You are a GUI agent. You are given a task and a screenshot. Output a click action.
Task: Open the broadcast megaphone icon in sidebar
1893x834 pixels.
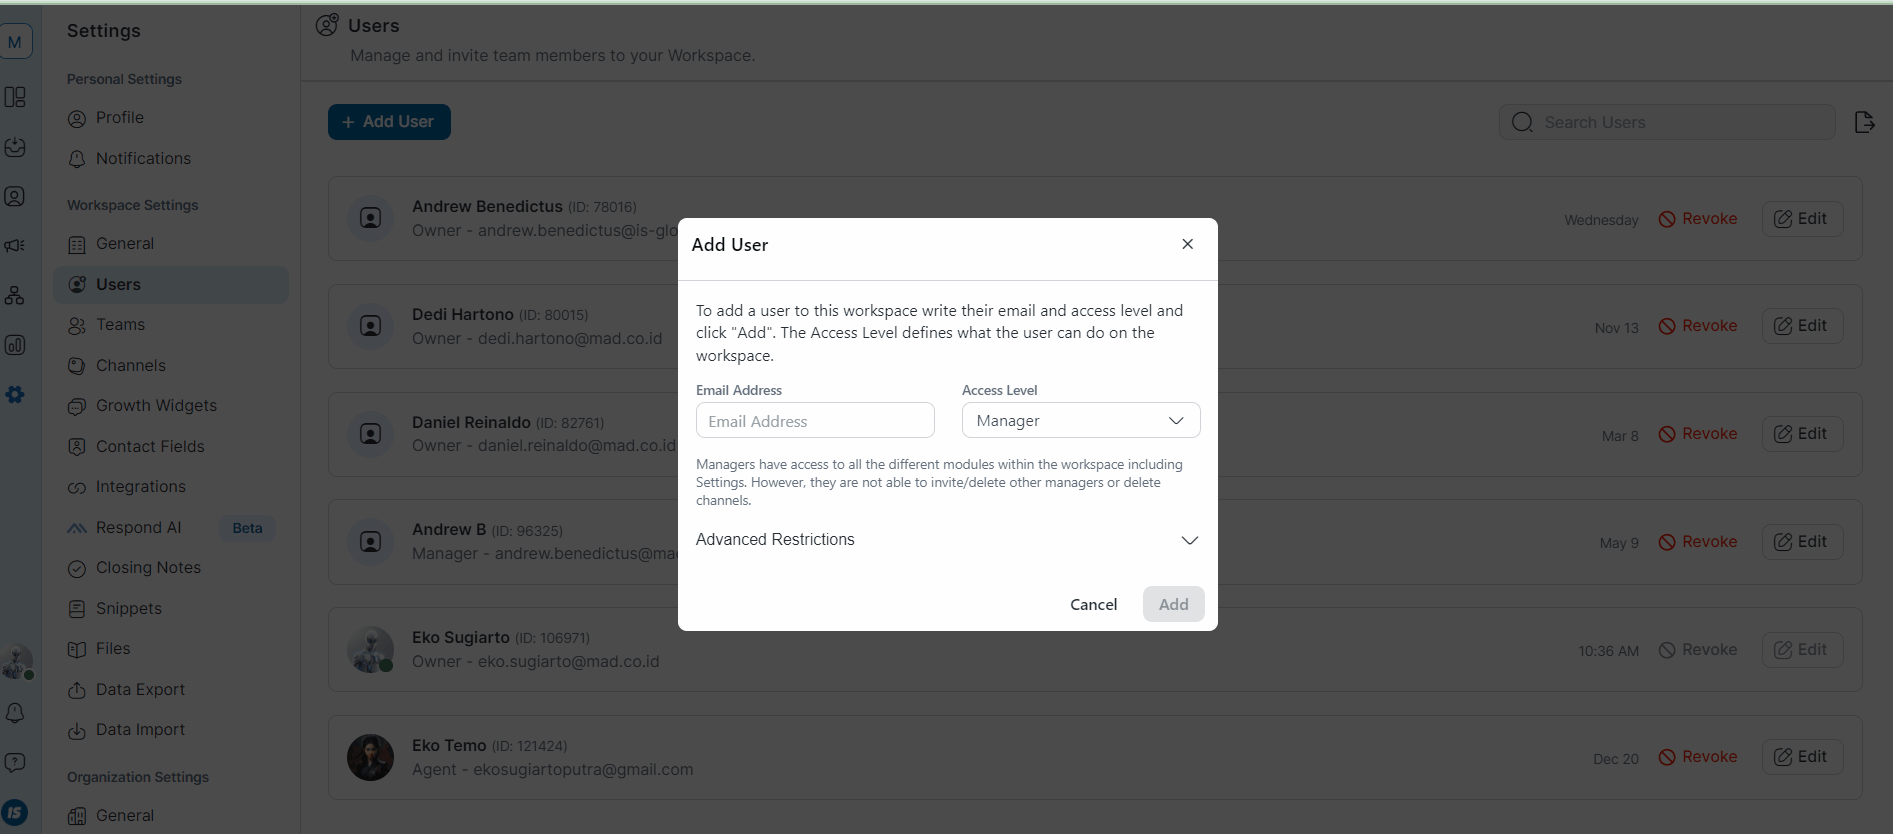(15, 246)
